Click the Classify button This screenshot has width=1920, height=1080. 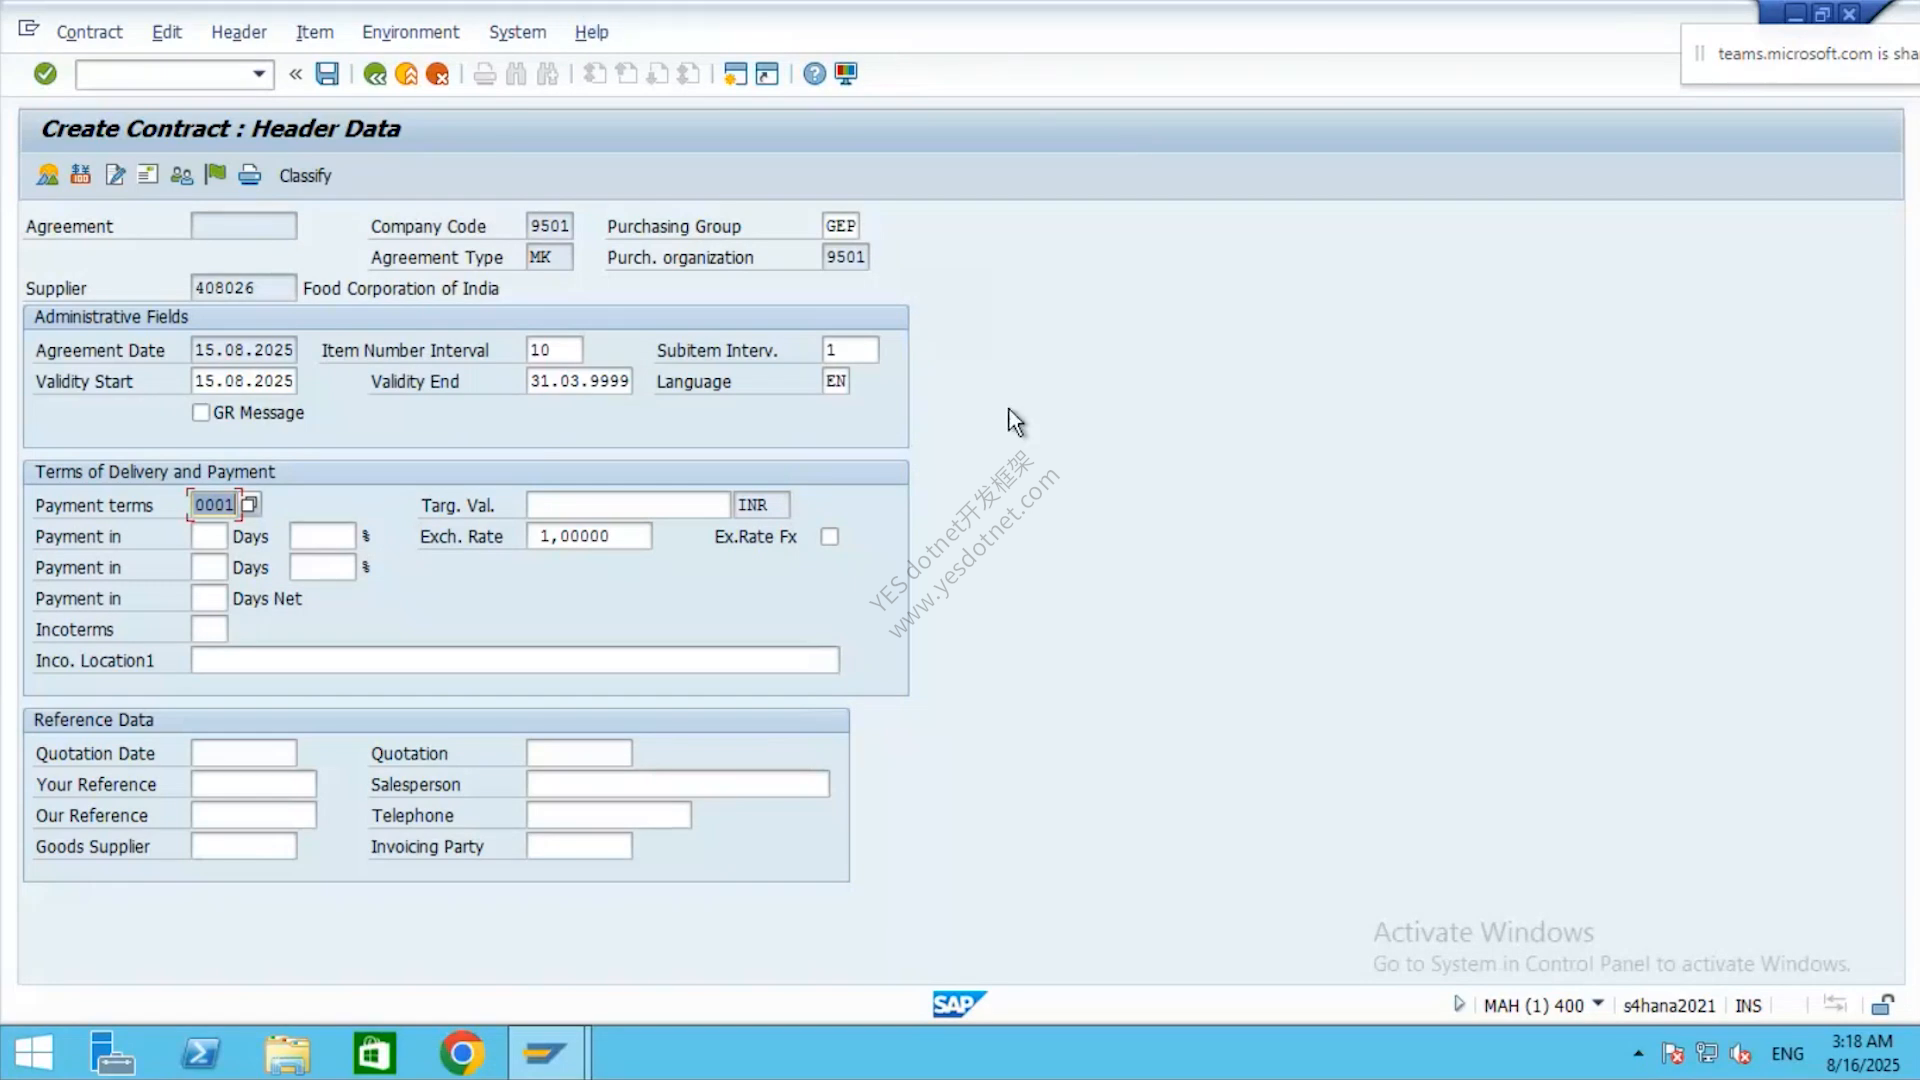point(305,176)
